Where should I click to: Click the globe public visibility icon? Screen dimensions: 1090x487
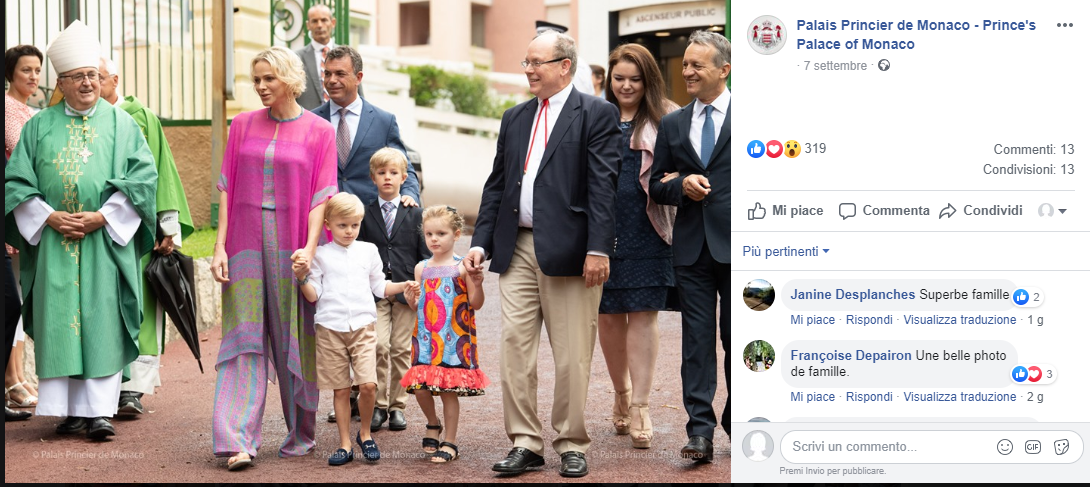coord(884,65)
